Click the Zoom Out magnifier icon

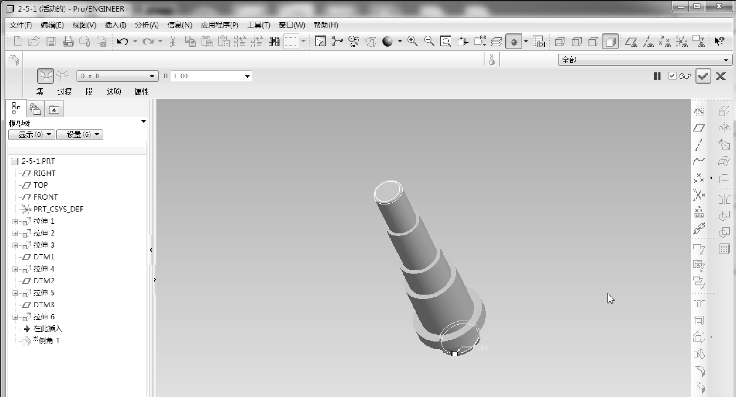429,41
